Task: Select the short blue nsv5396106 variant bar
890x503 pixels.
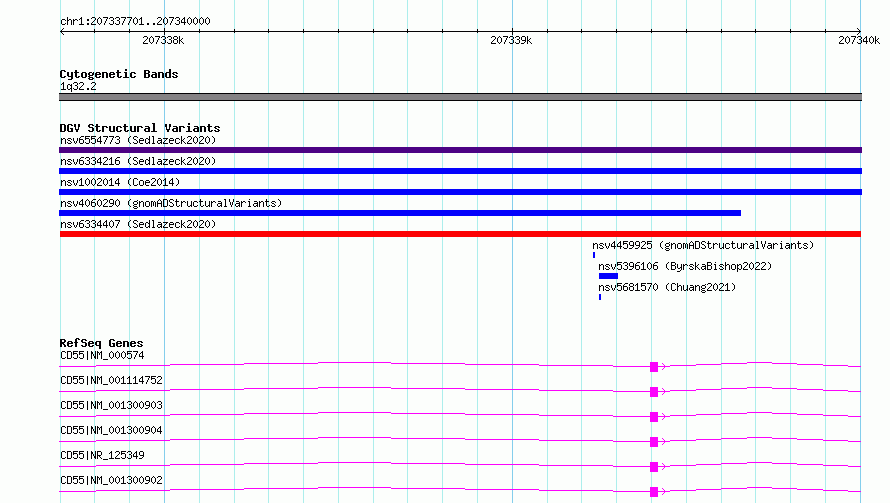Action: click(608, 276)
